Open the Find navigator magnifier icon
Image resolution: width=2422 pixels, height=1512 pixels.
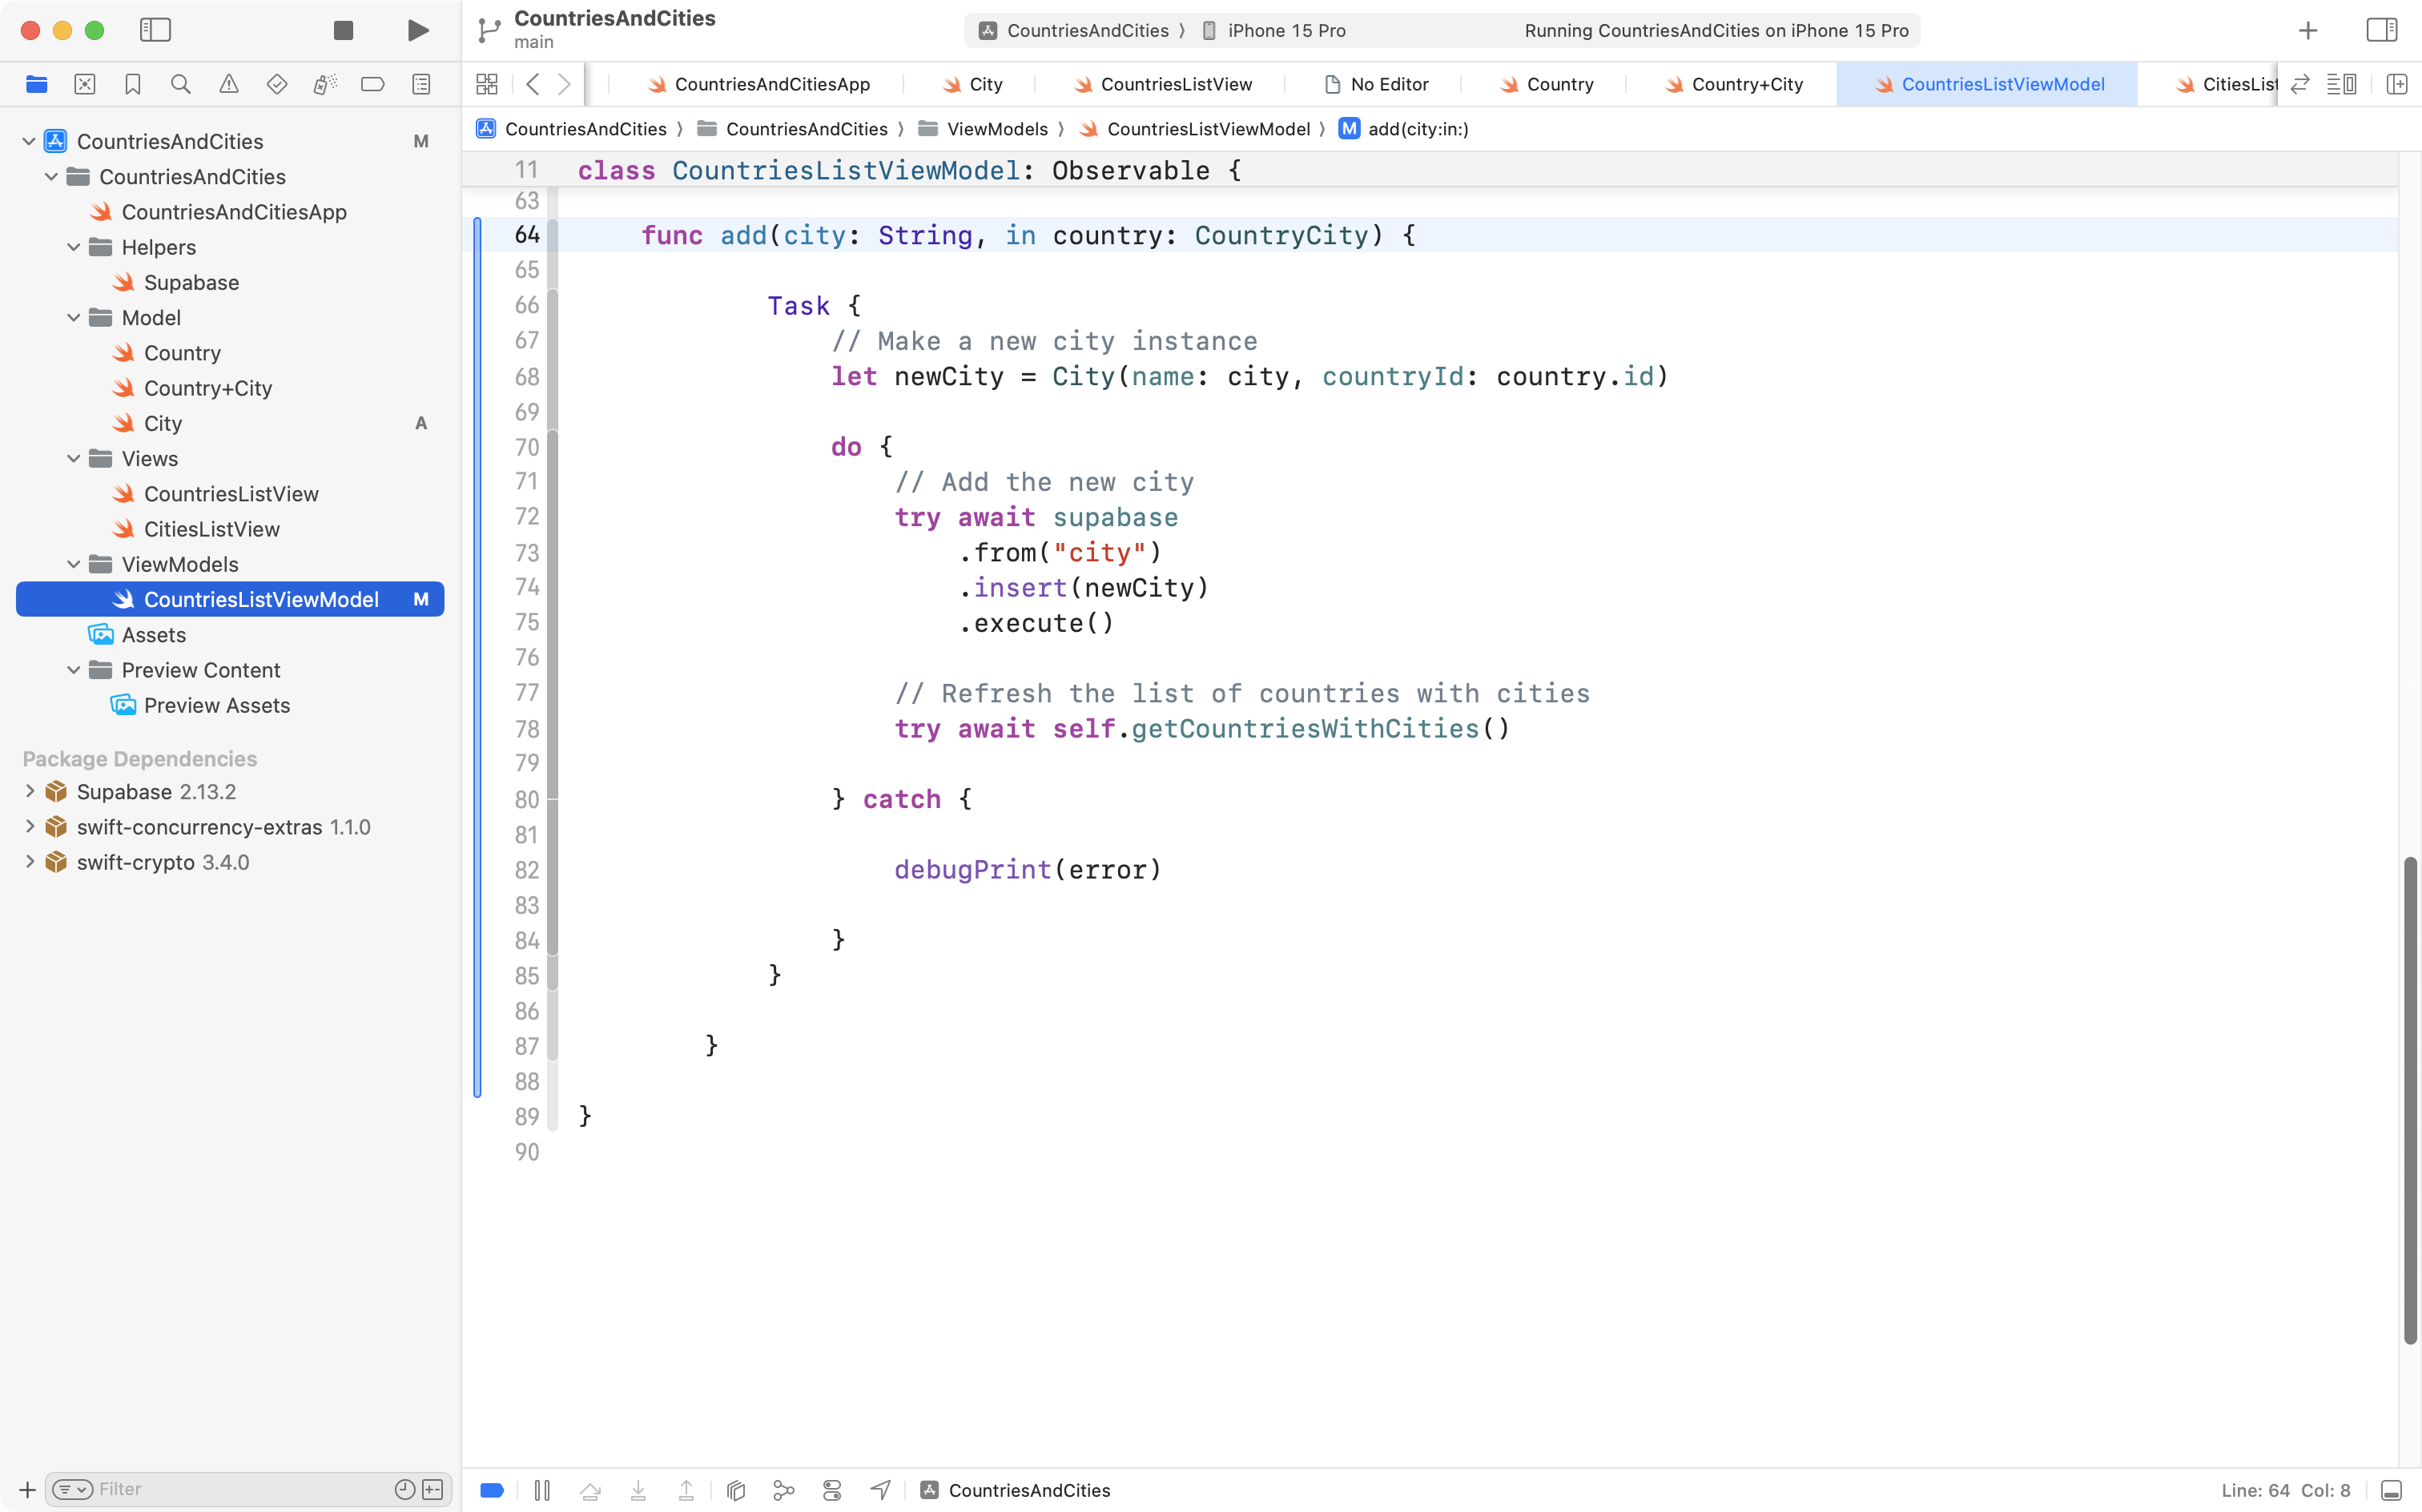(x=180, y=84)
